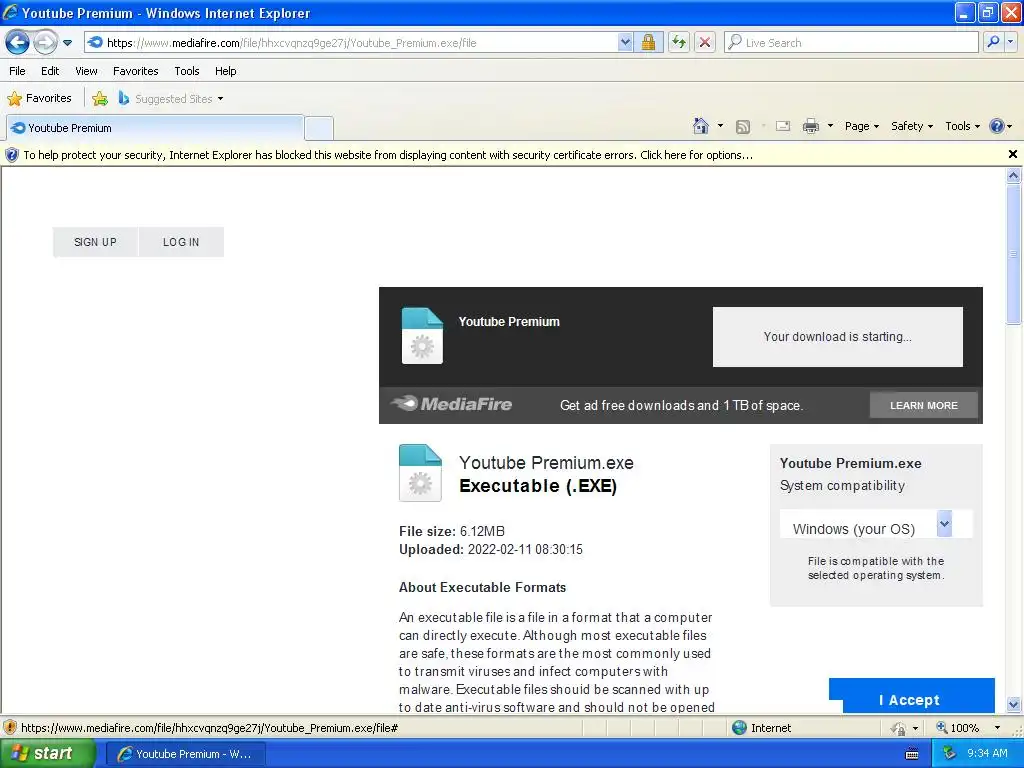Click the 9:34 AM clock
Viewport: 1024px width, 768px height.
pos(987,754)
